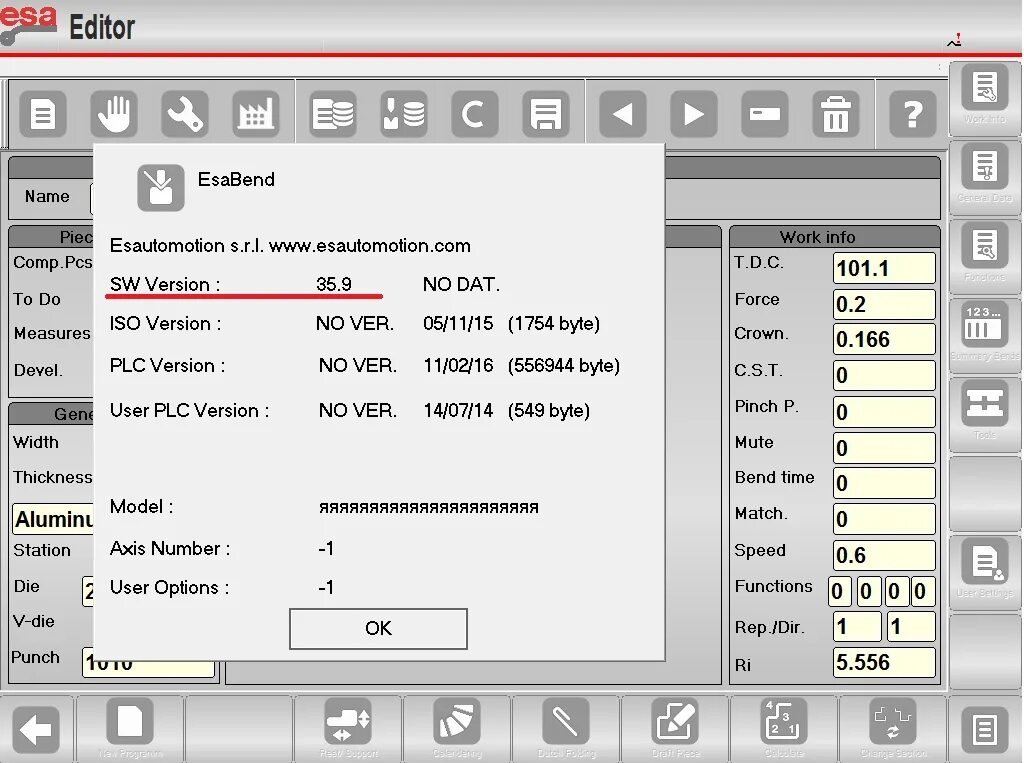Select Calendering bottom bar icon
This screenshot has height=763, width=1024.
(457, 728)
